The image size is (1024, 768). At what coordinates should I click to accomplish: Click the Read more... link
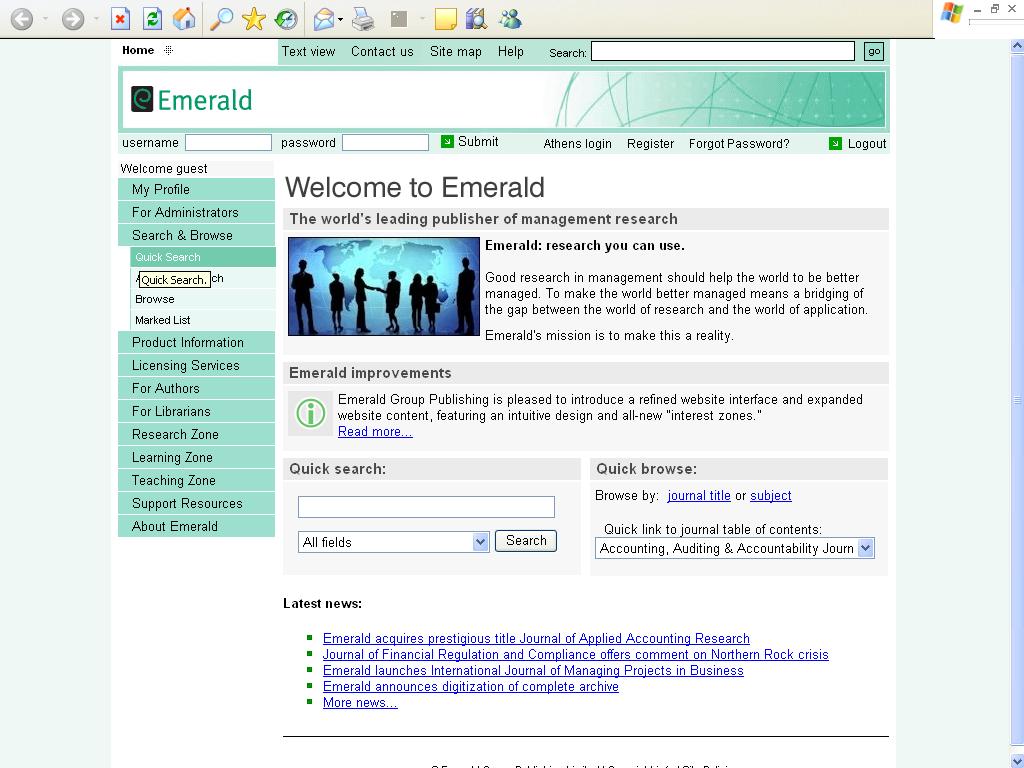[375, 432]
